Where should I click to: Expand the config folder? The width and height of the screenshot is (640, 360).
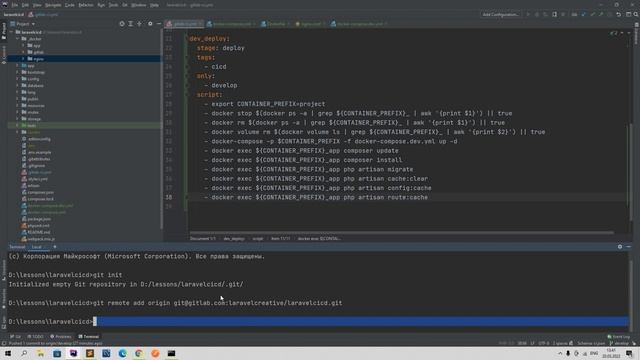18,79
